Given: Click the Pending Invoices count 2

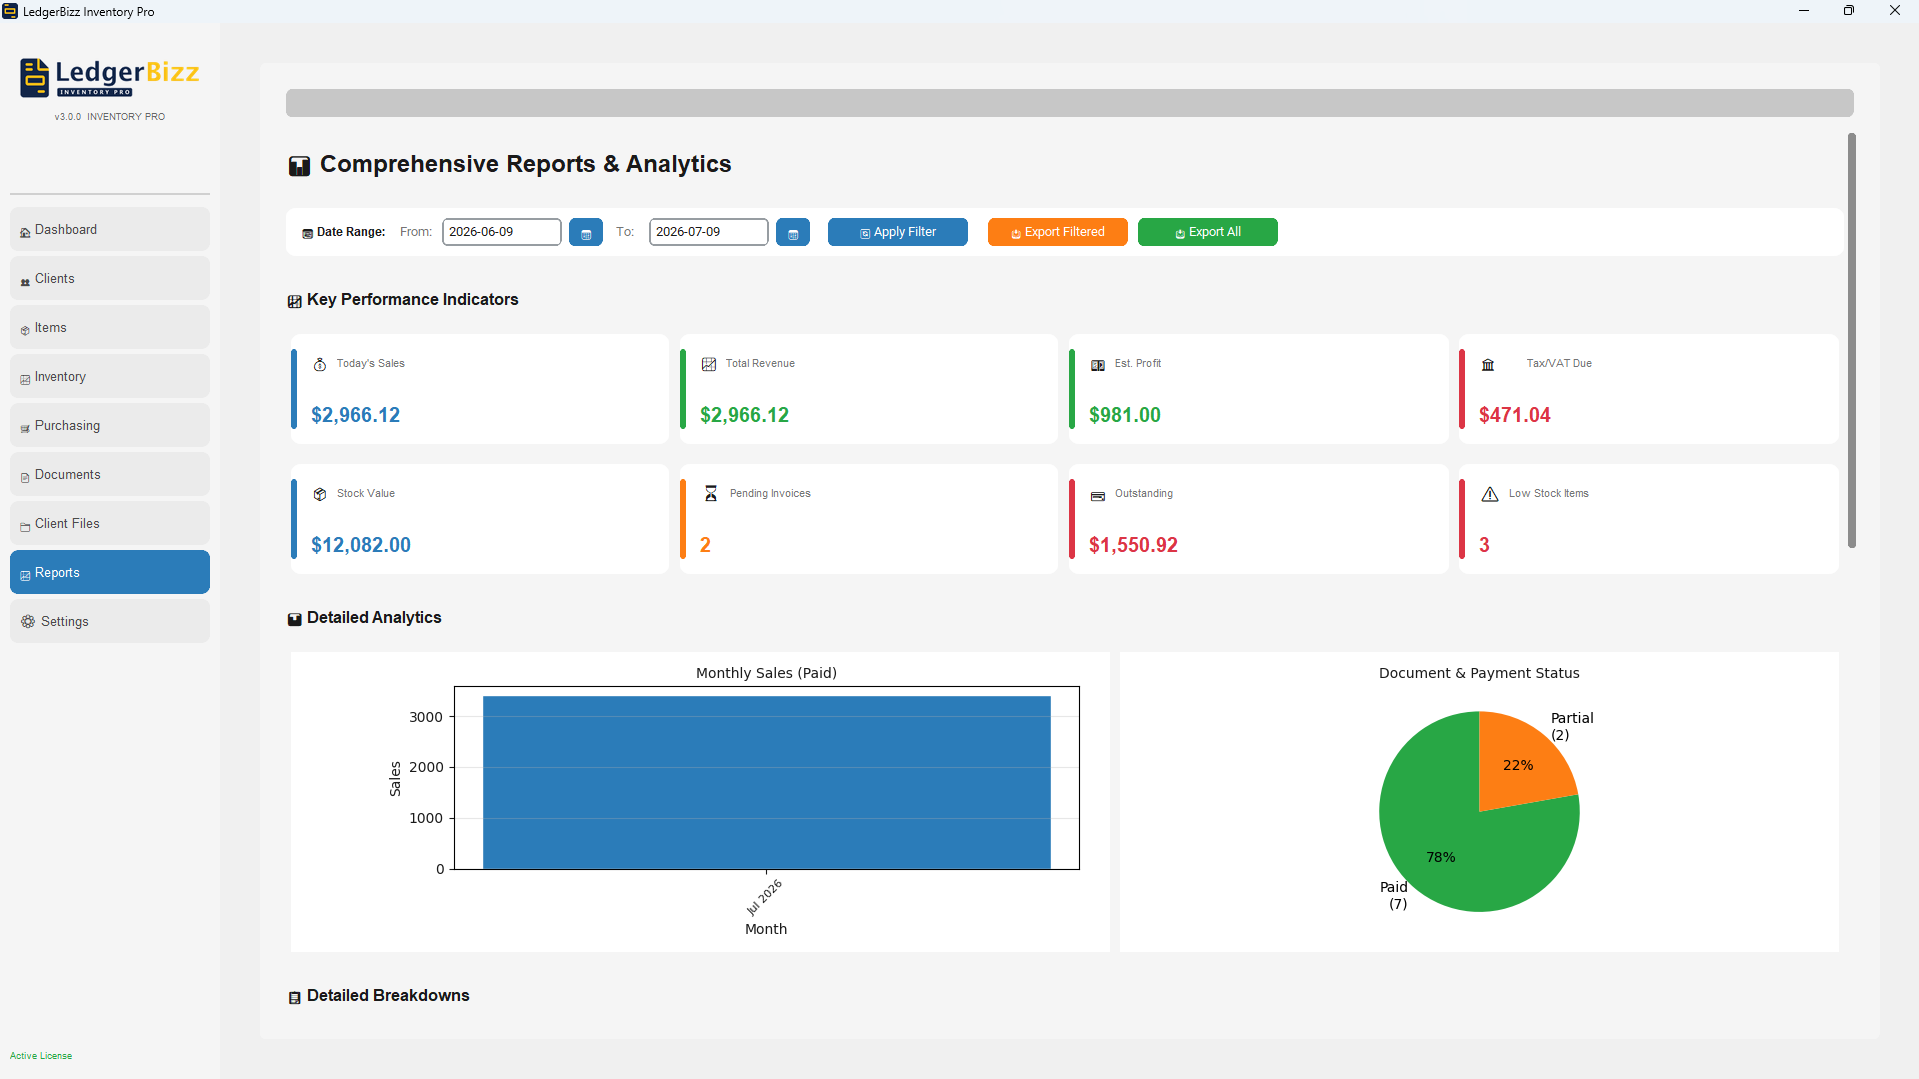Looking at the screenshot, I should pyautogui.click(x=705, y=545).
